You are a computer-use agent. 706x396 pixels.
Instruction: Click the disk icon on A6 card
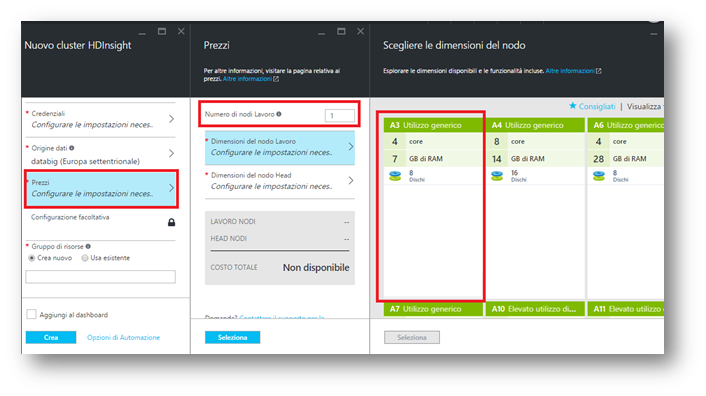(x=598, y=176)
